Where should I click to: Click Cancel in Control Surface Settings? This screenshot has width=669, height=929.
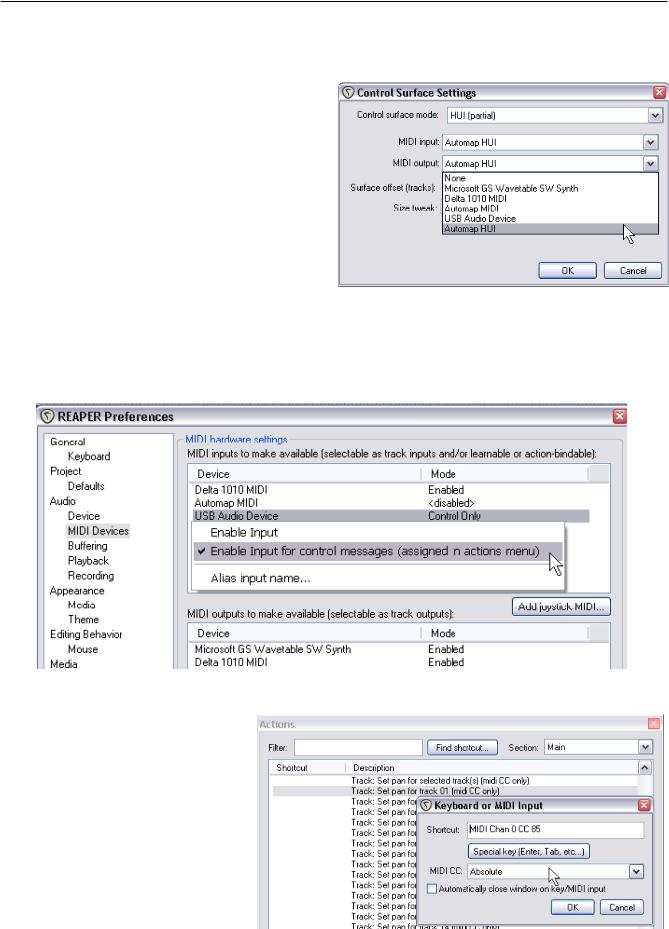click(632, 270)
